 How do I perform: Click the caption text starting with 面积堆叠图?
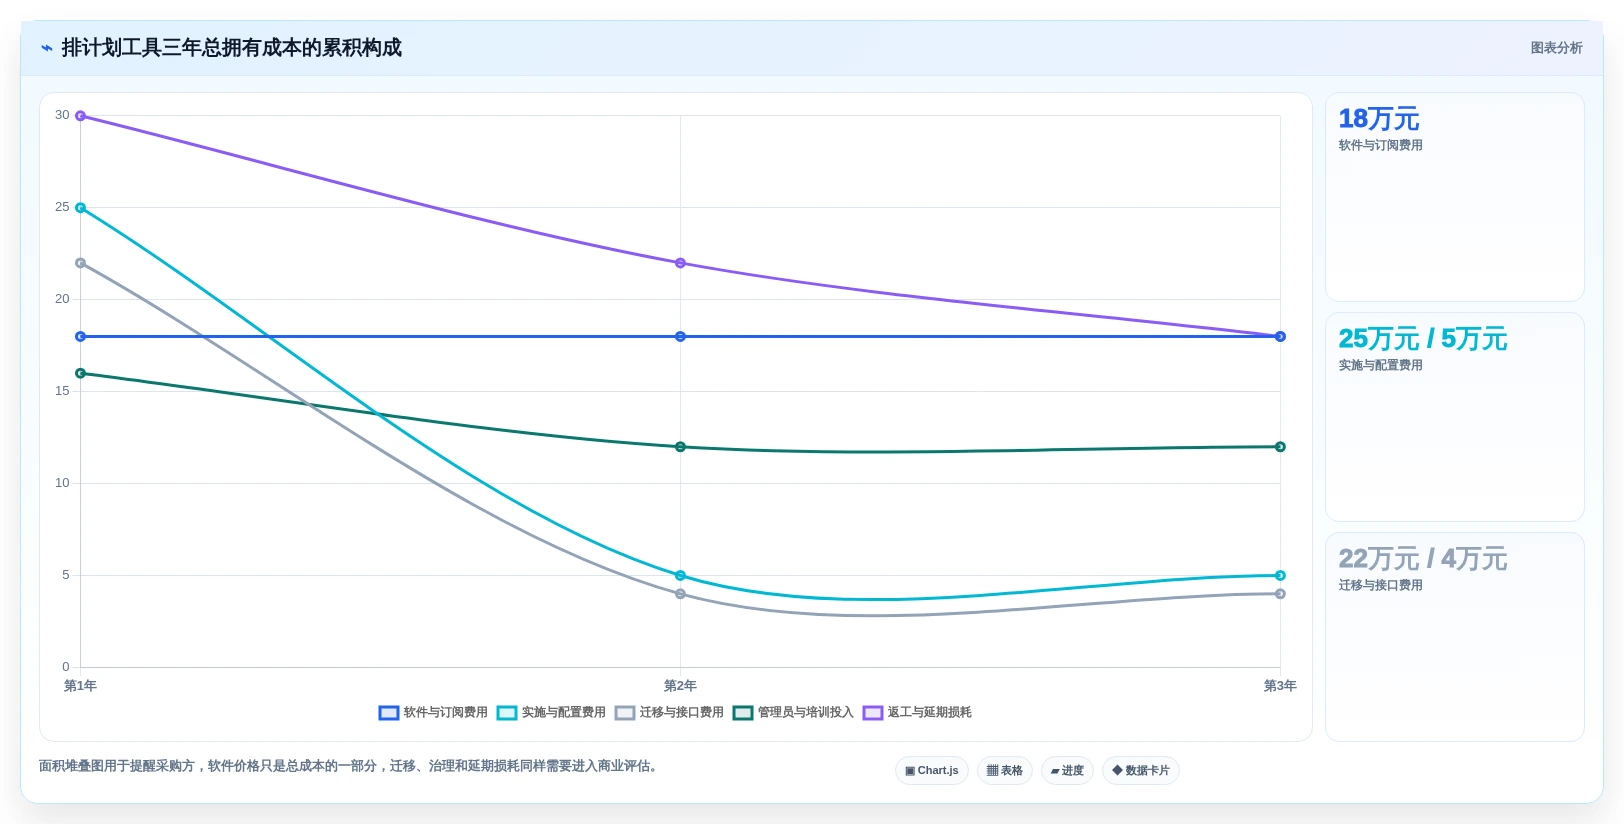click(x=351, y=766)
